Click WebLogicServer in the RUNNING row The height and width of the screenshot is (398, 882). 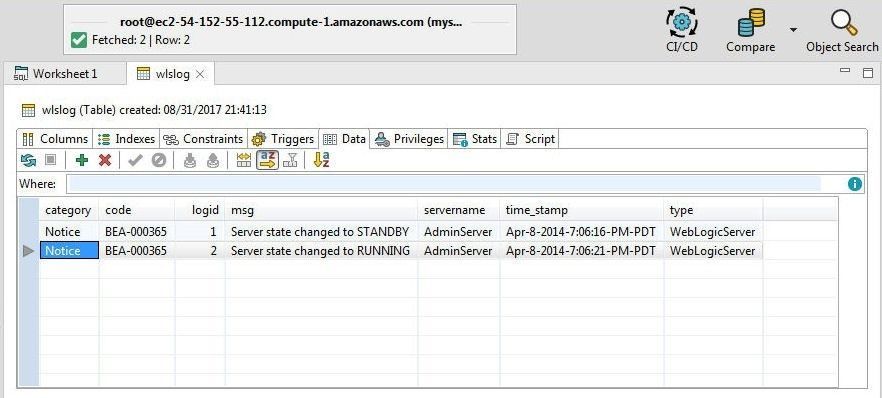pos(713,251)
